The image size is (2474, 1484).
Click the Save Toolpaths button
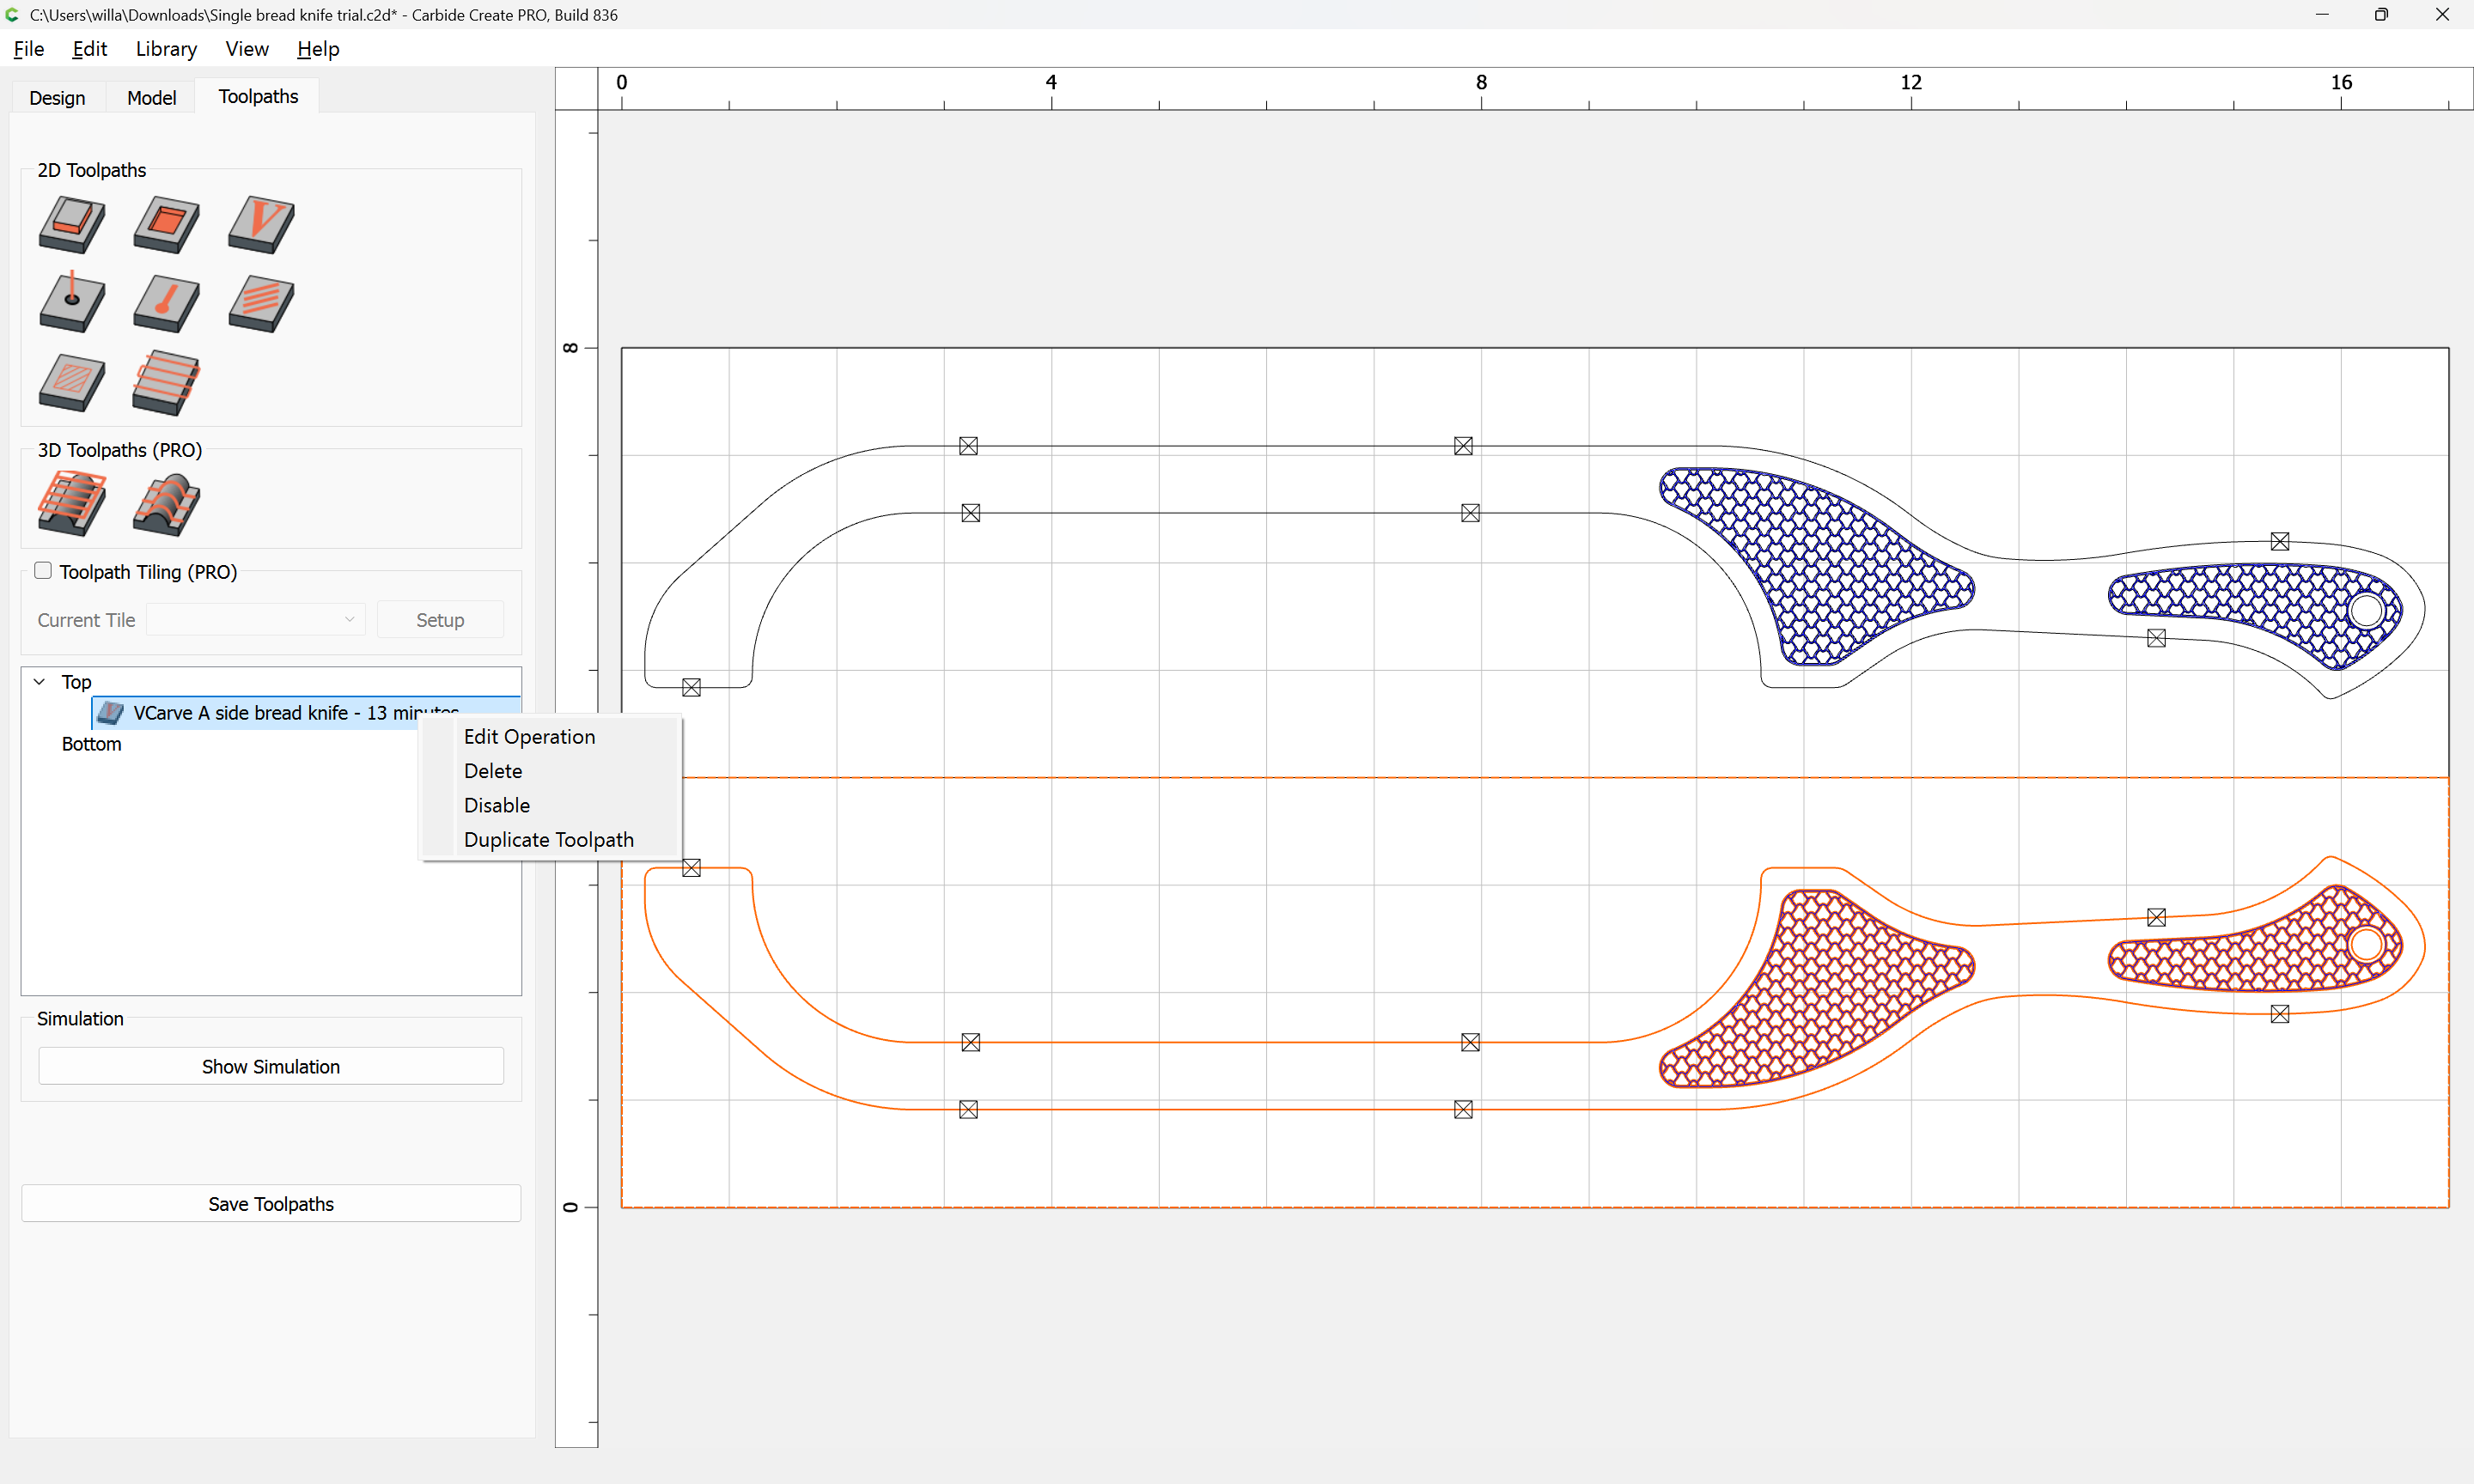[270, 1204]
